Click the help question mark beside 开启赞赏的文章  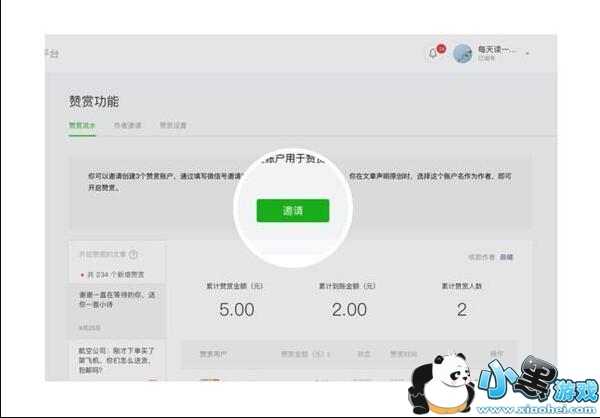[133, 255]
